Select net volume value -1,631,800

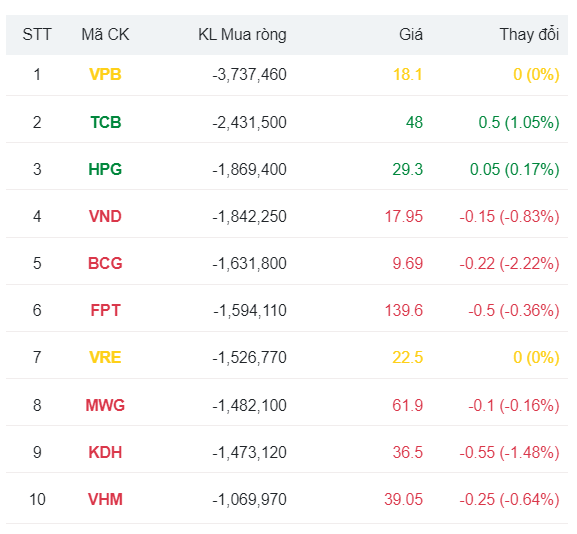[249, 264]
